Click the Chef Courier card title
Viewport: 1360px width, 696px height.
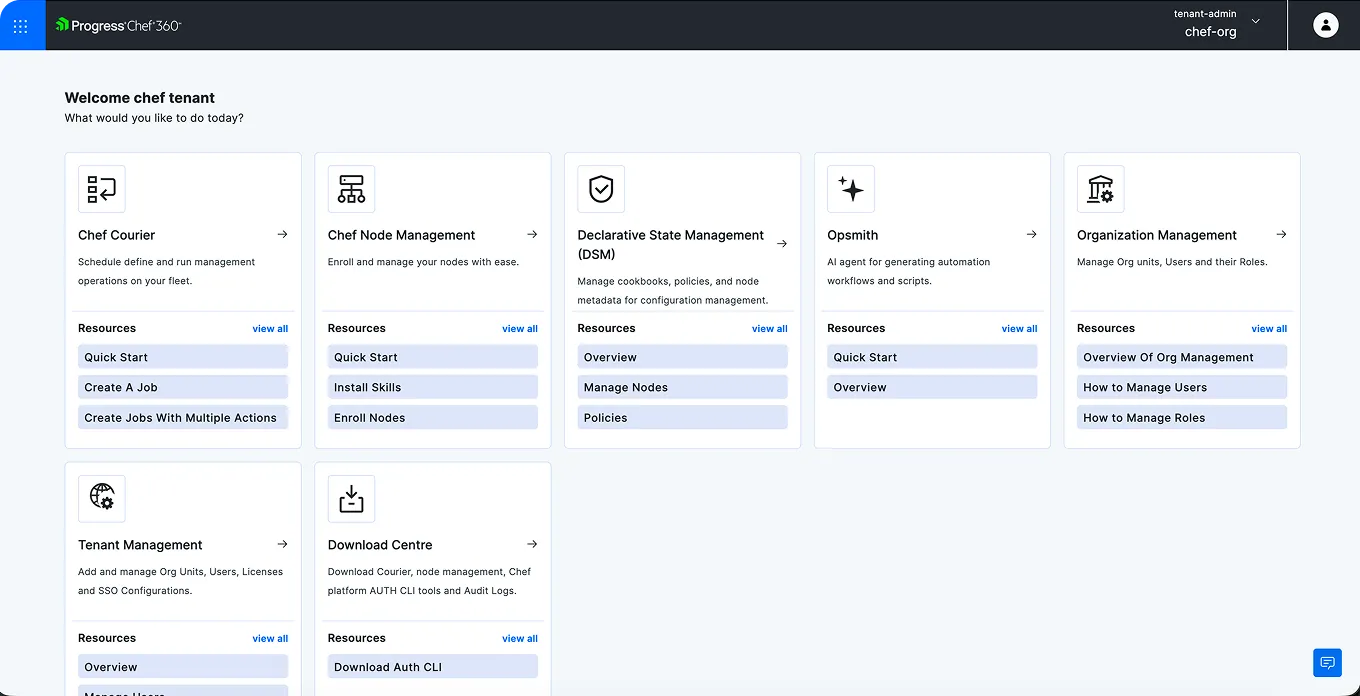click(117, 235)
